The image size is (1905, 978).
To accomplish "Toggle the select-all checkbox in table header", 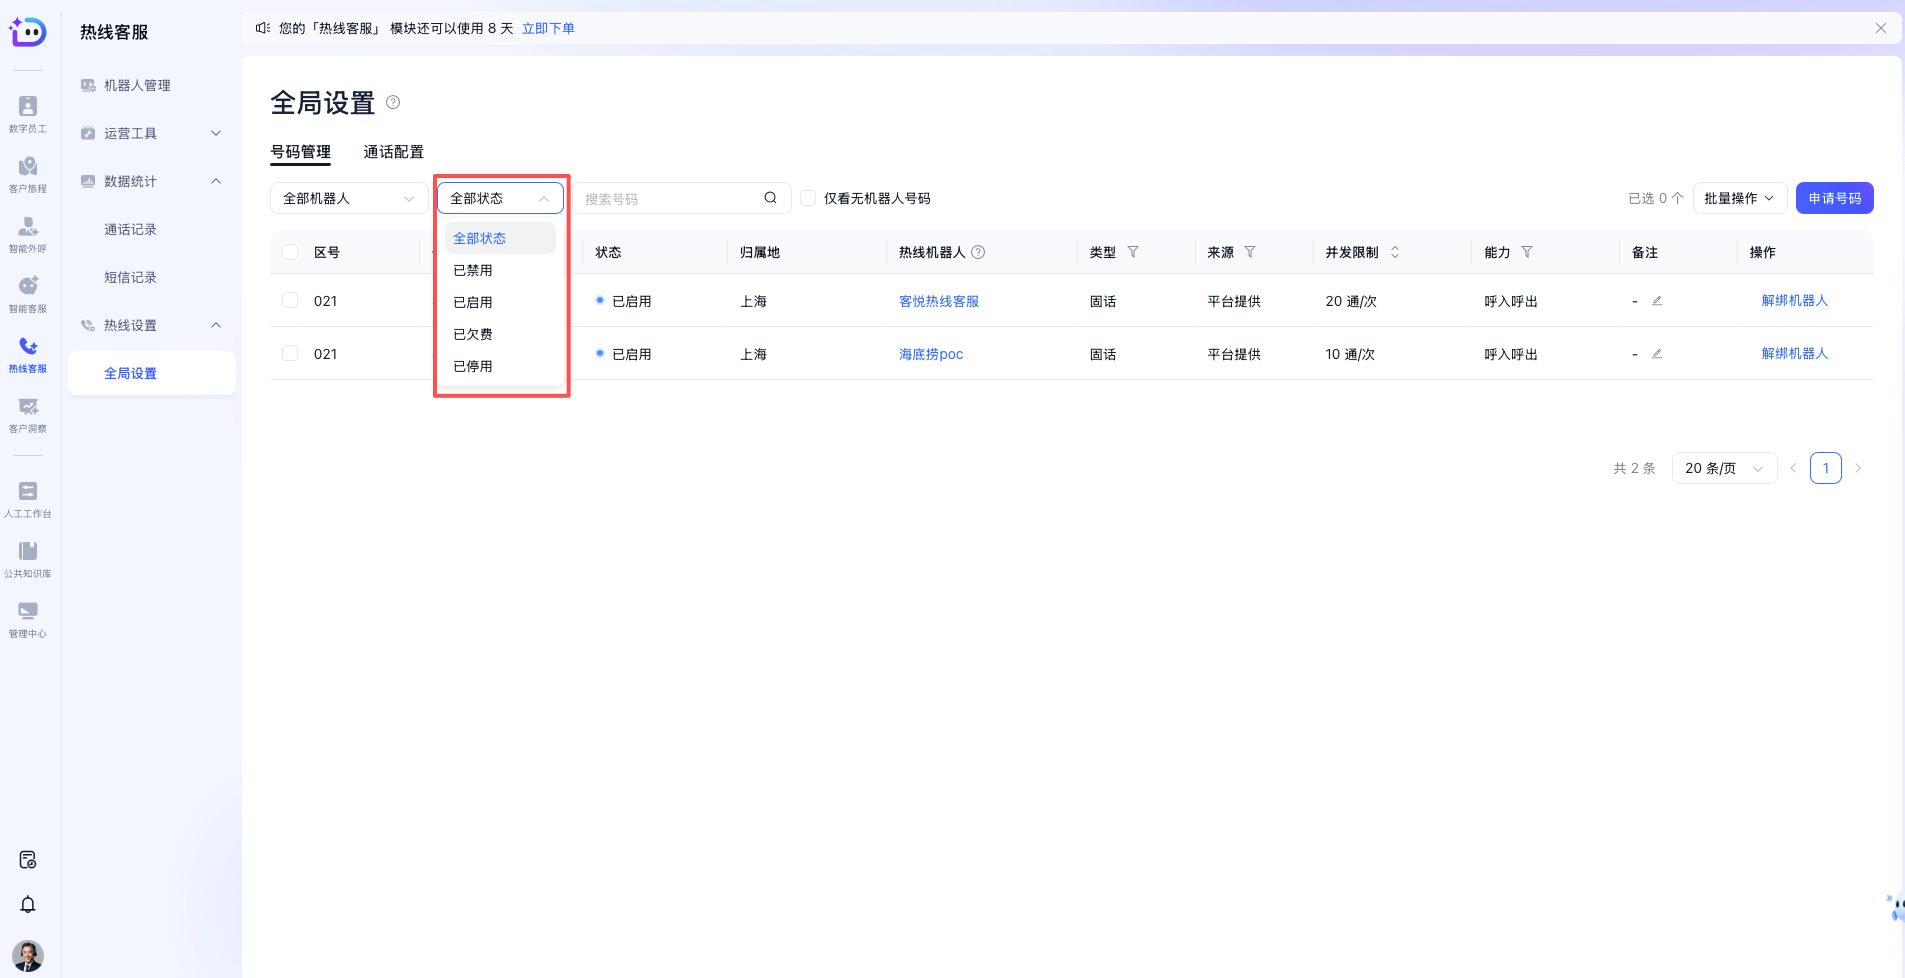I will click(290, 252).
